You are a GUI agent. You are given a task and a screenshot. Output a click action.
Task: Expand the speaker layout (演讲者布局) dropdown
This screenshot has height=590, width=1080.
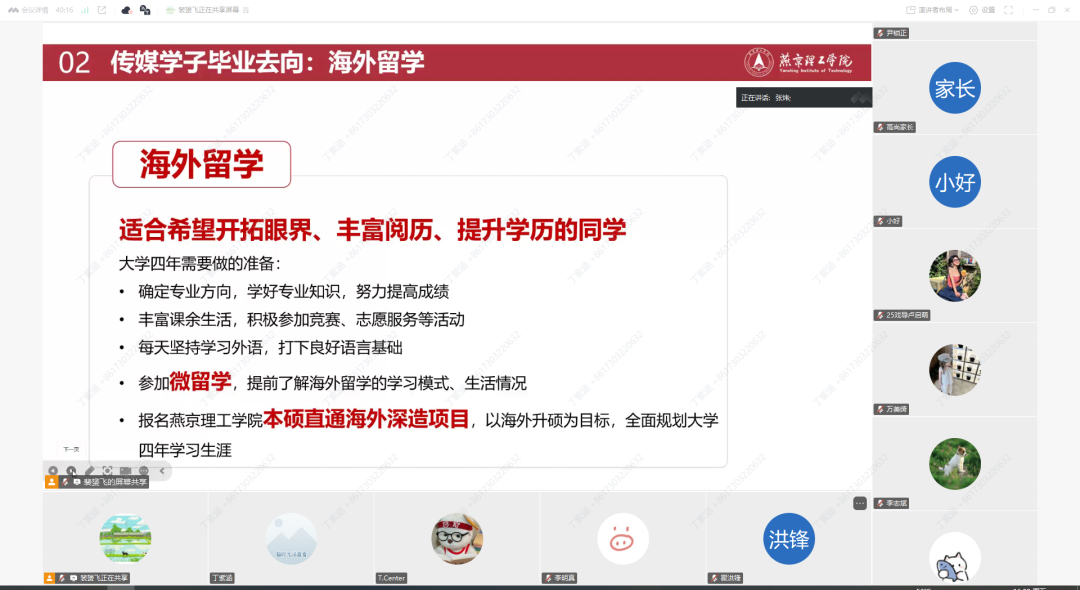[932, 10]
